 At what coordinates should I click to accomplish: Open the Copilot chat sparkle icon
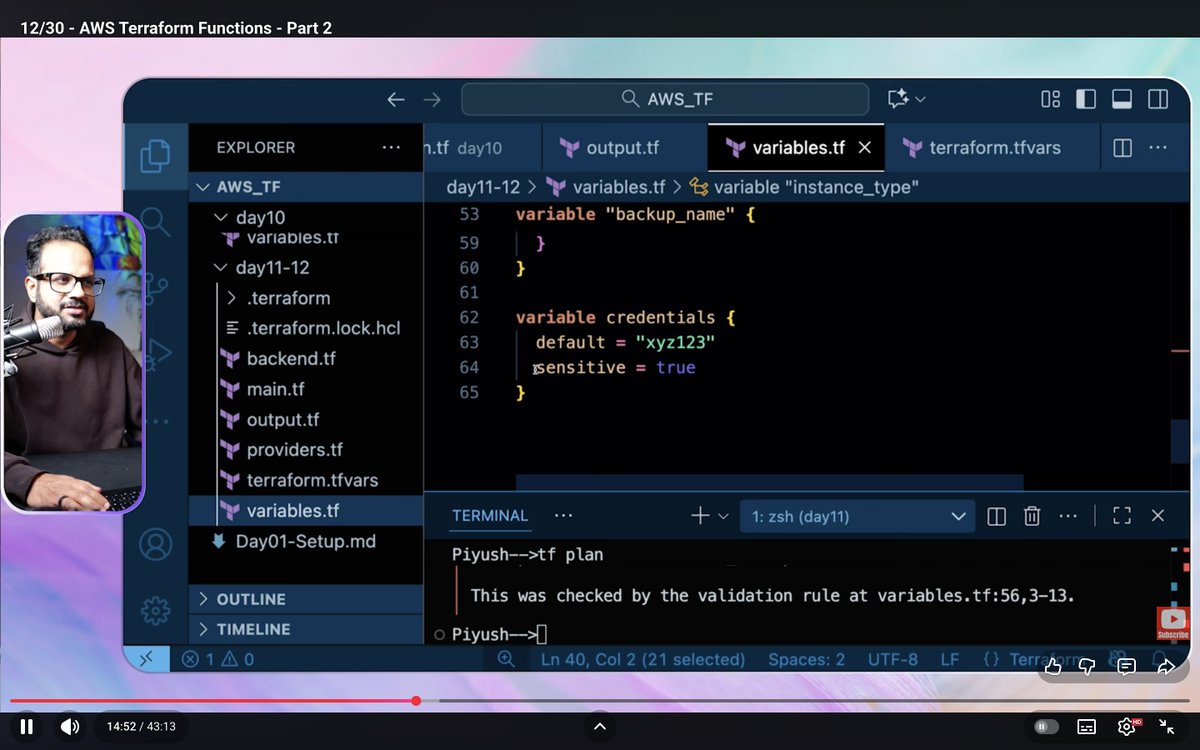(898, 99)
